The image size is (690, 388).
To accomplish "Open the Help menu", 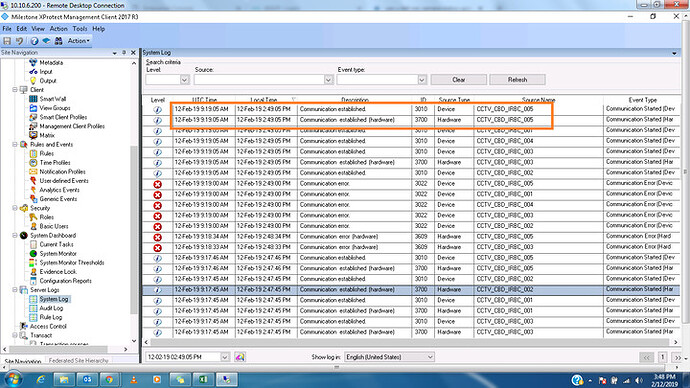I will pos(99,29).
